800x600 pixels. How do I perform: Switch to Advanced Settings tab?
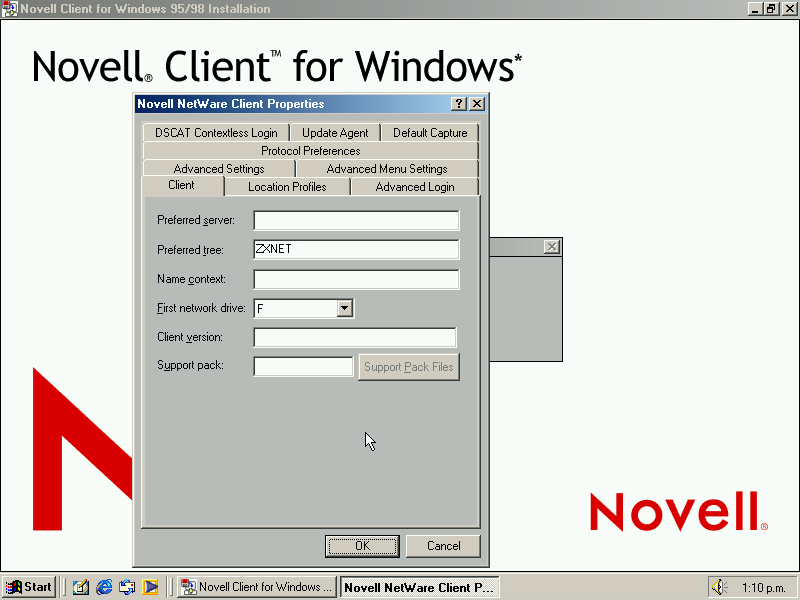(219, 168)
